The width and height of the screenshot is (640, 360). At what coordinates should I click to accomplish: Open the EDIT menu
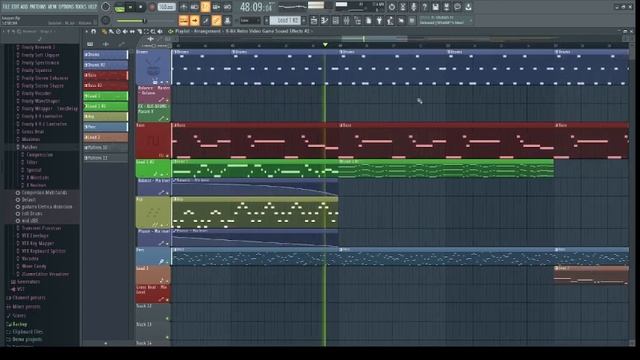[x=16, y=7]
